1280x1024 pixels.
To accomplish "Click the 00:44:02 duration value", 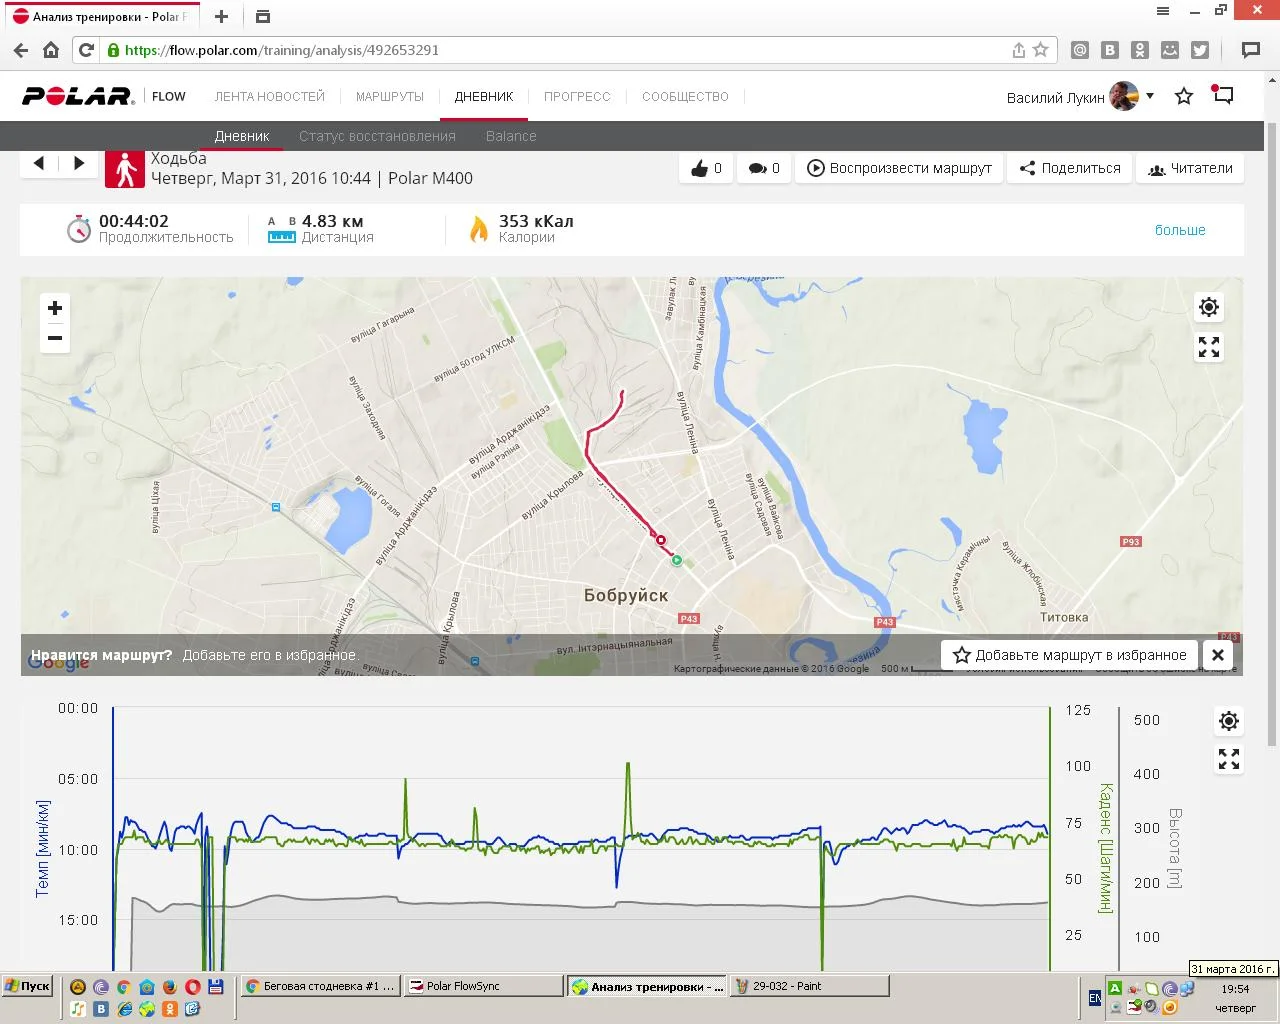I will 134,221.
